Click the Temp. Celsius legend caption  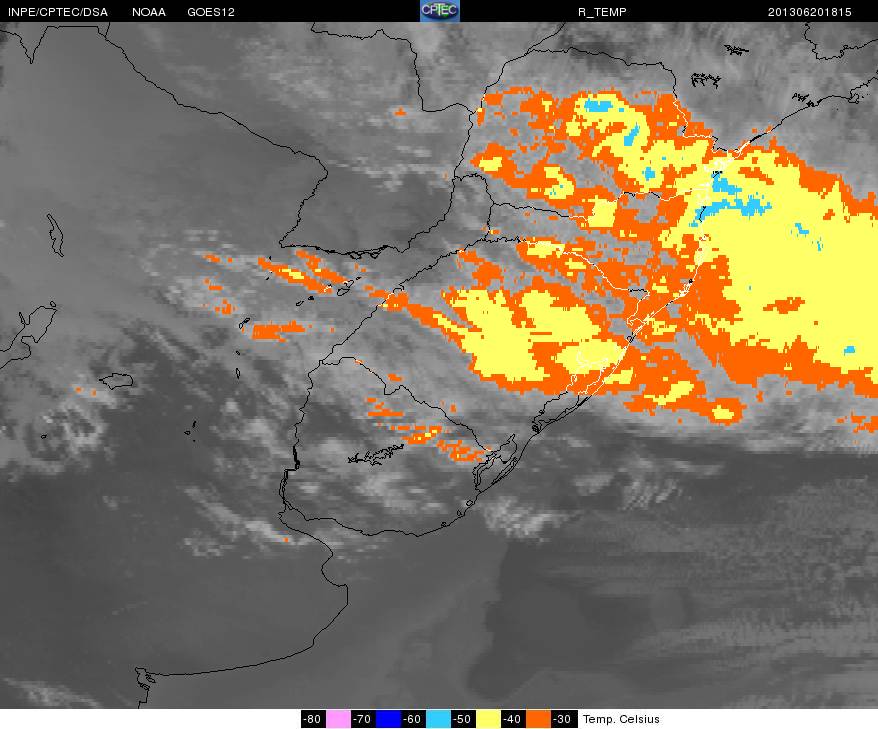click(x=621, y=719)
